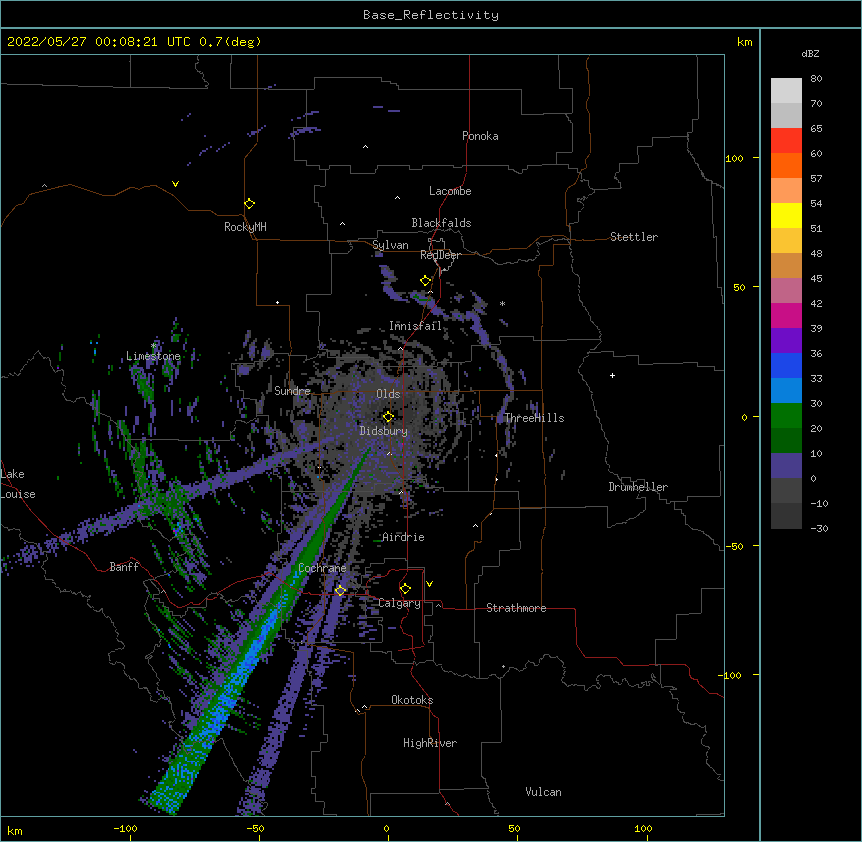Screen dimensions: 862x842
Task: Click the timestamp 2022/05/27 00:08:21 UTC
Action: pos(98,42)
